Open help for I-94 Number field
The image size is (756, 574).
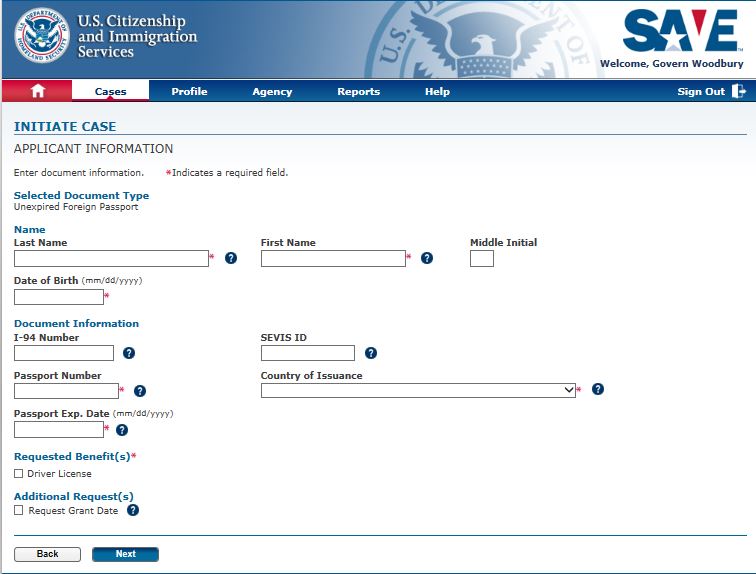point(129,353)
